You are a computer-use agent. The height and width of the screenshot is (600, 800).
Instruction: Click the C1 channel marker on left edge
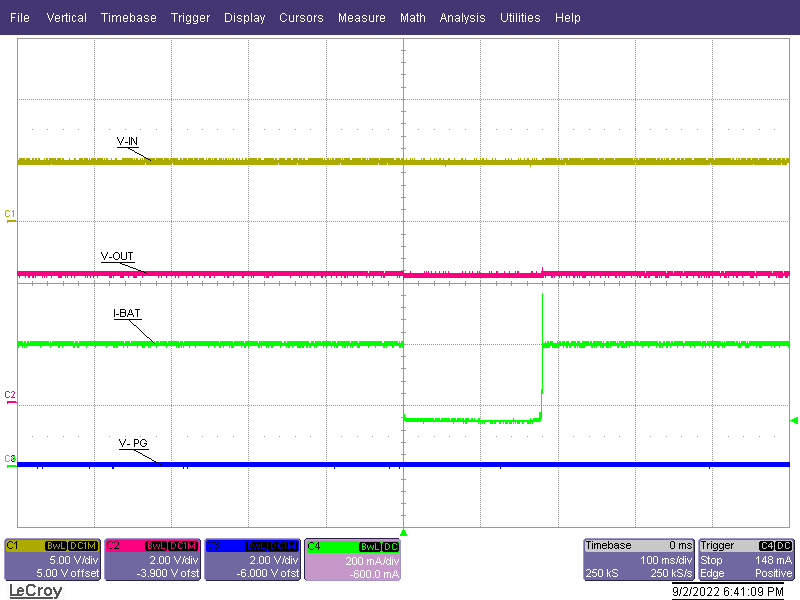point(8,213)
